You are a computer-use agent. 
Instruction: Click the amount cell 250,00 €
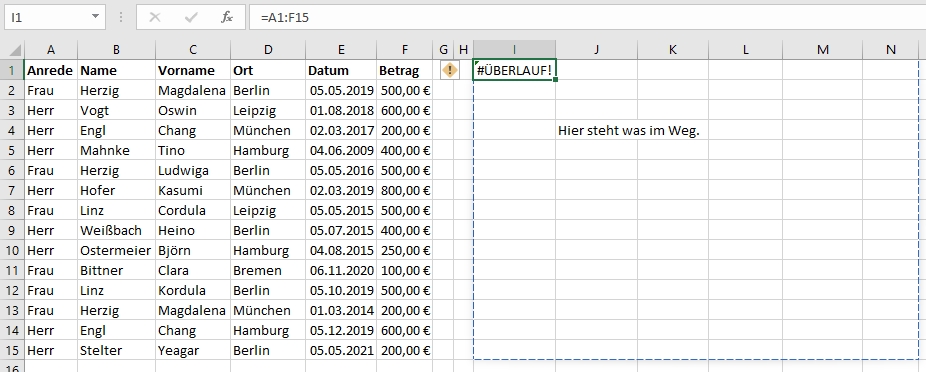[x=405, y=250]
